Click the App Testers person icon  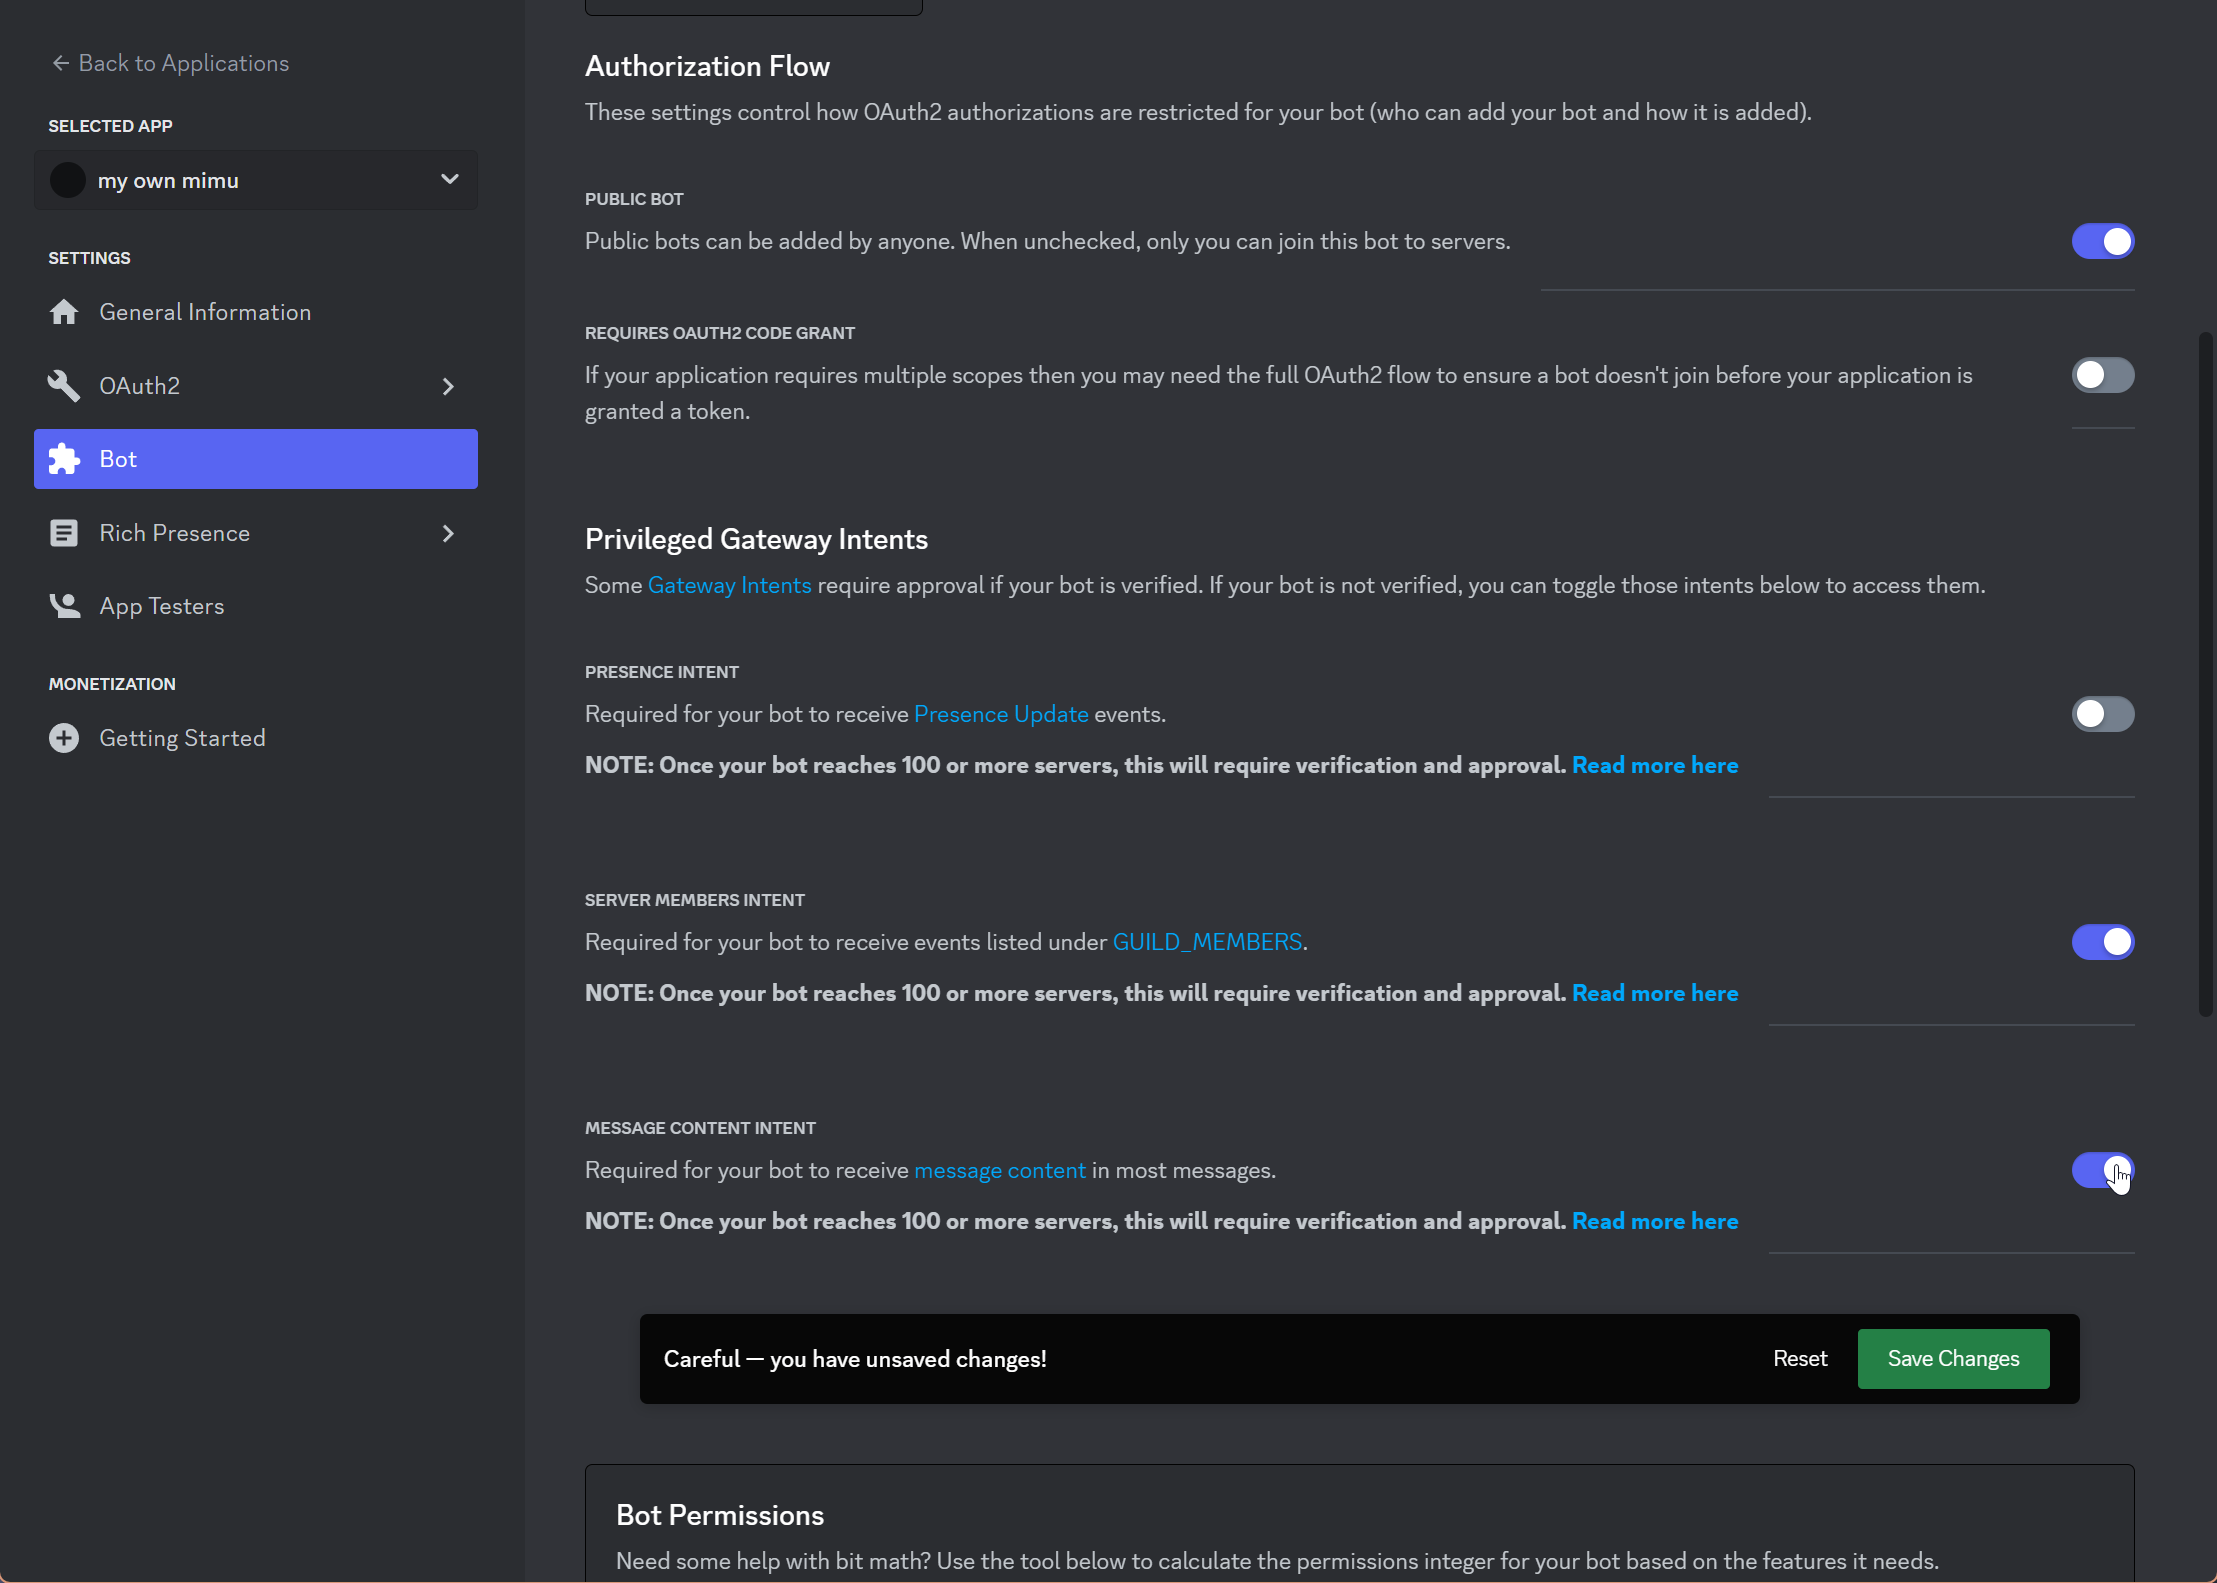(64, 606)
